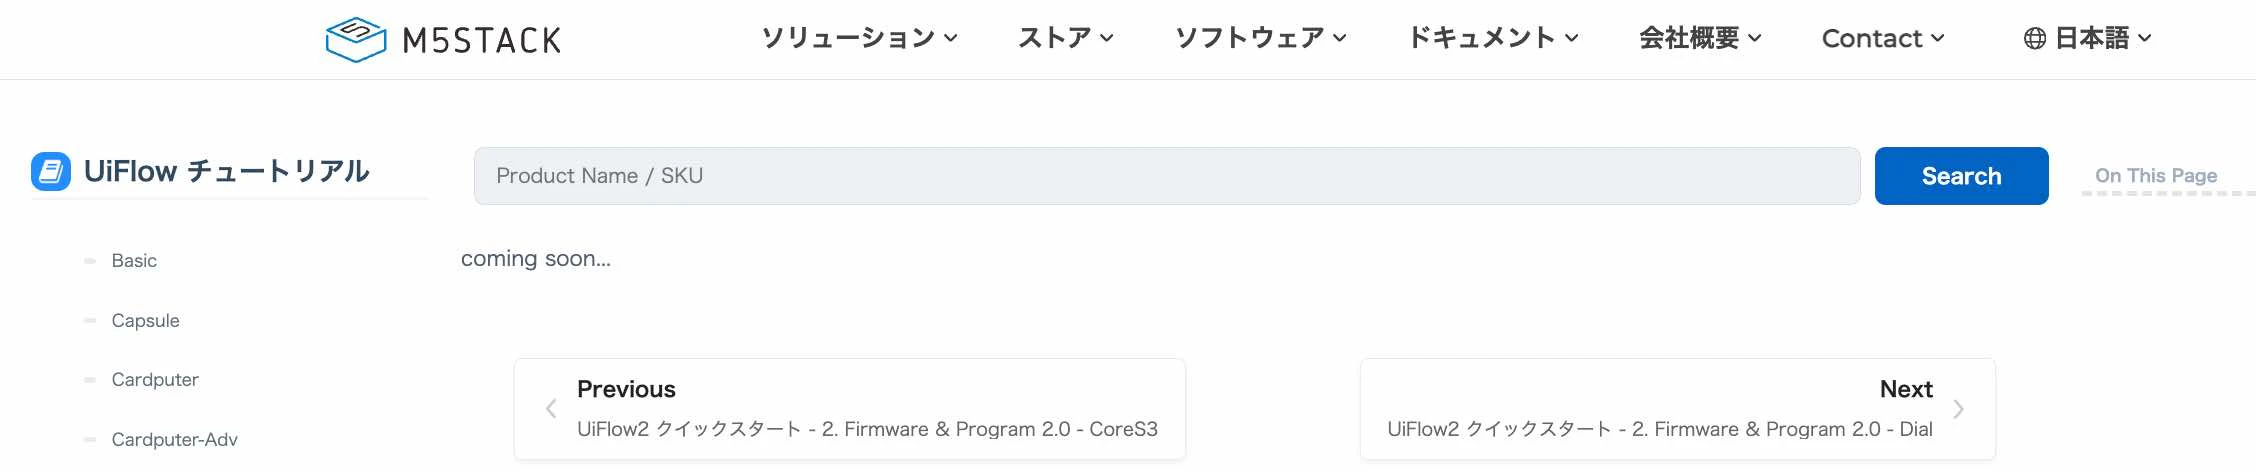Open the ストア dropdown menu
The height and width of the screenshot is (472, 2256).
[1065, 38]
